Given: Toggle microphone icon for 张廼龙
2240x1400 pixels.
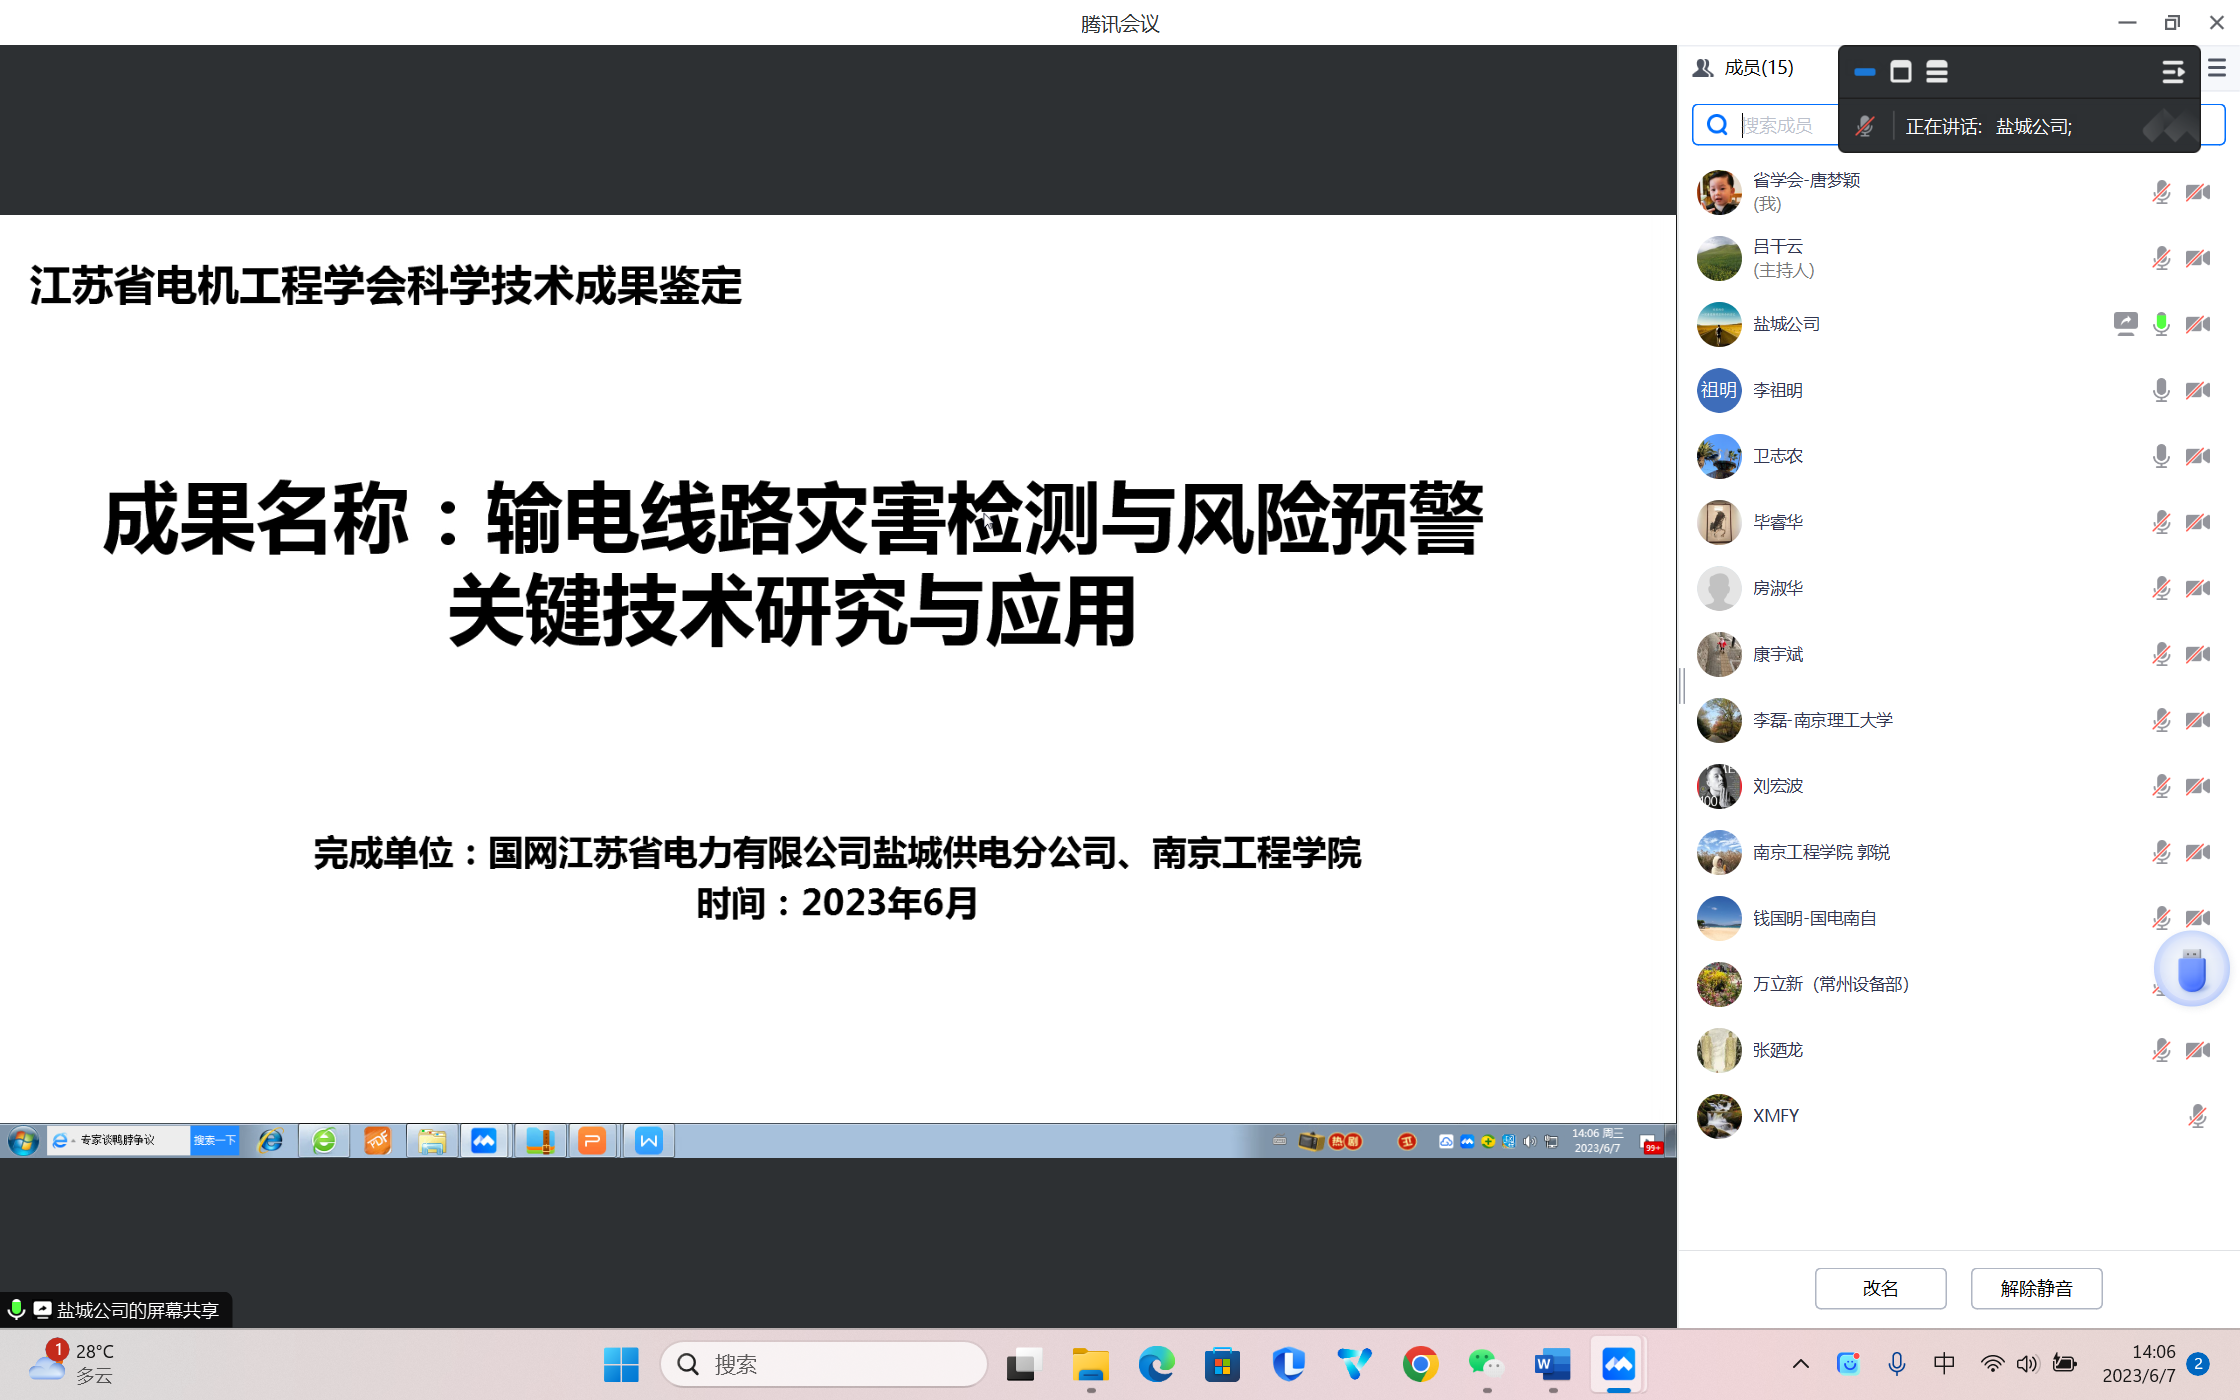Looking at the screenshot, I should 2161,1050.
